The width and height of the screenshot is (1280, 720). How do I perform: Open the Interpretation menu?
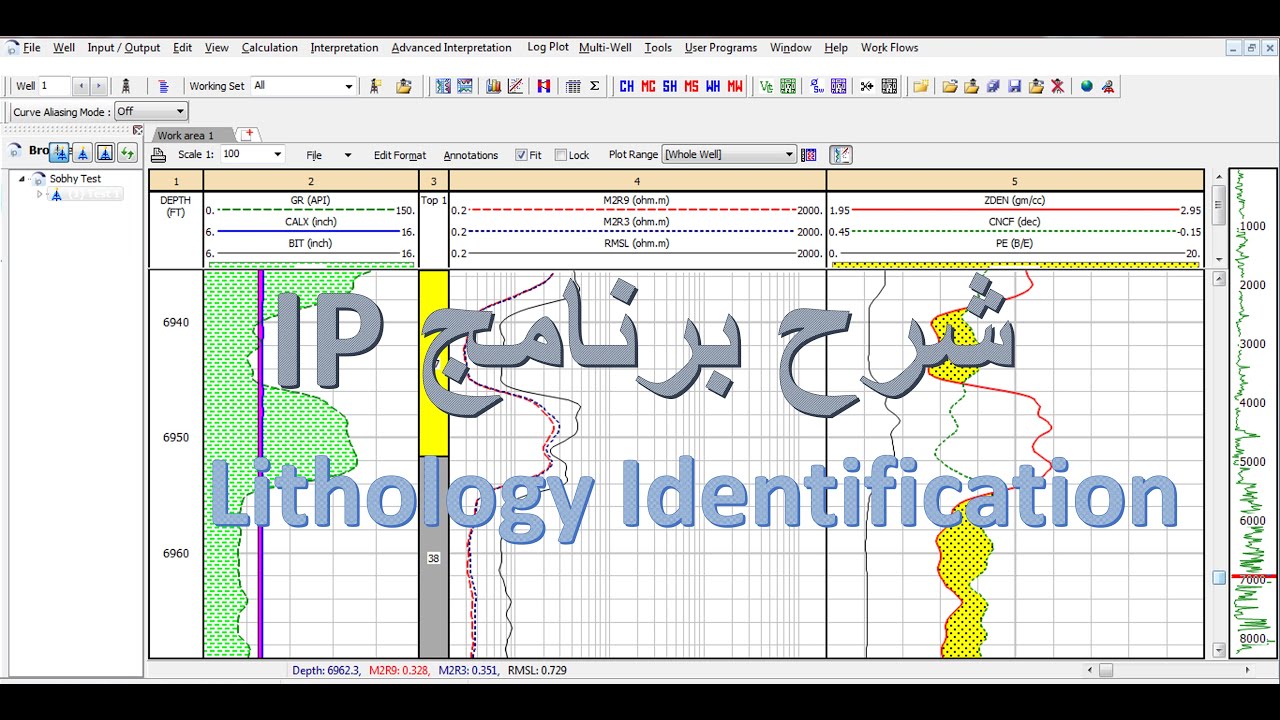point(344,47)
